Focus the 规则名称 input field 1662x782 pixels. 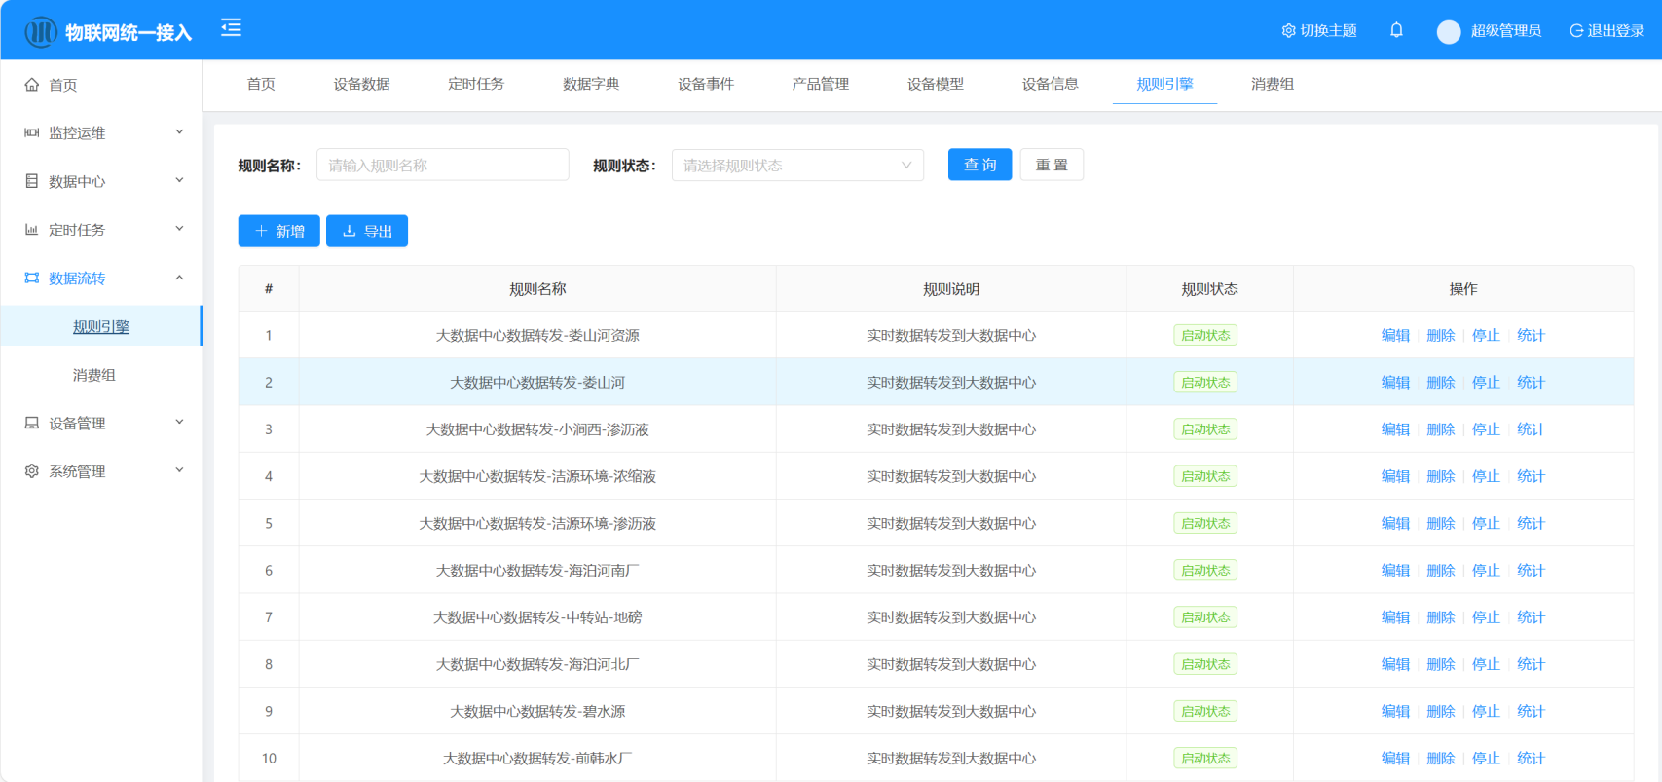pyautogui.click(x=442, y=165)
